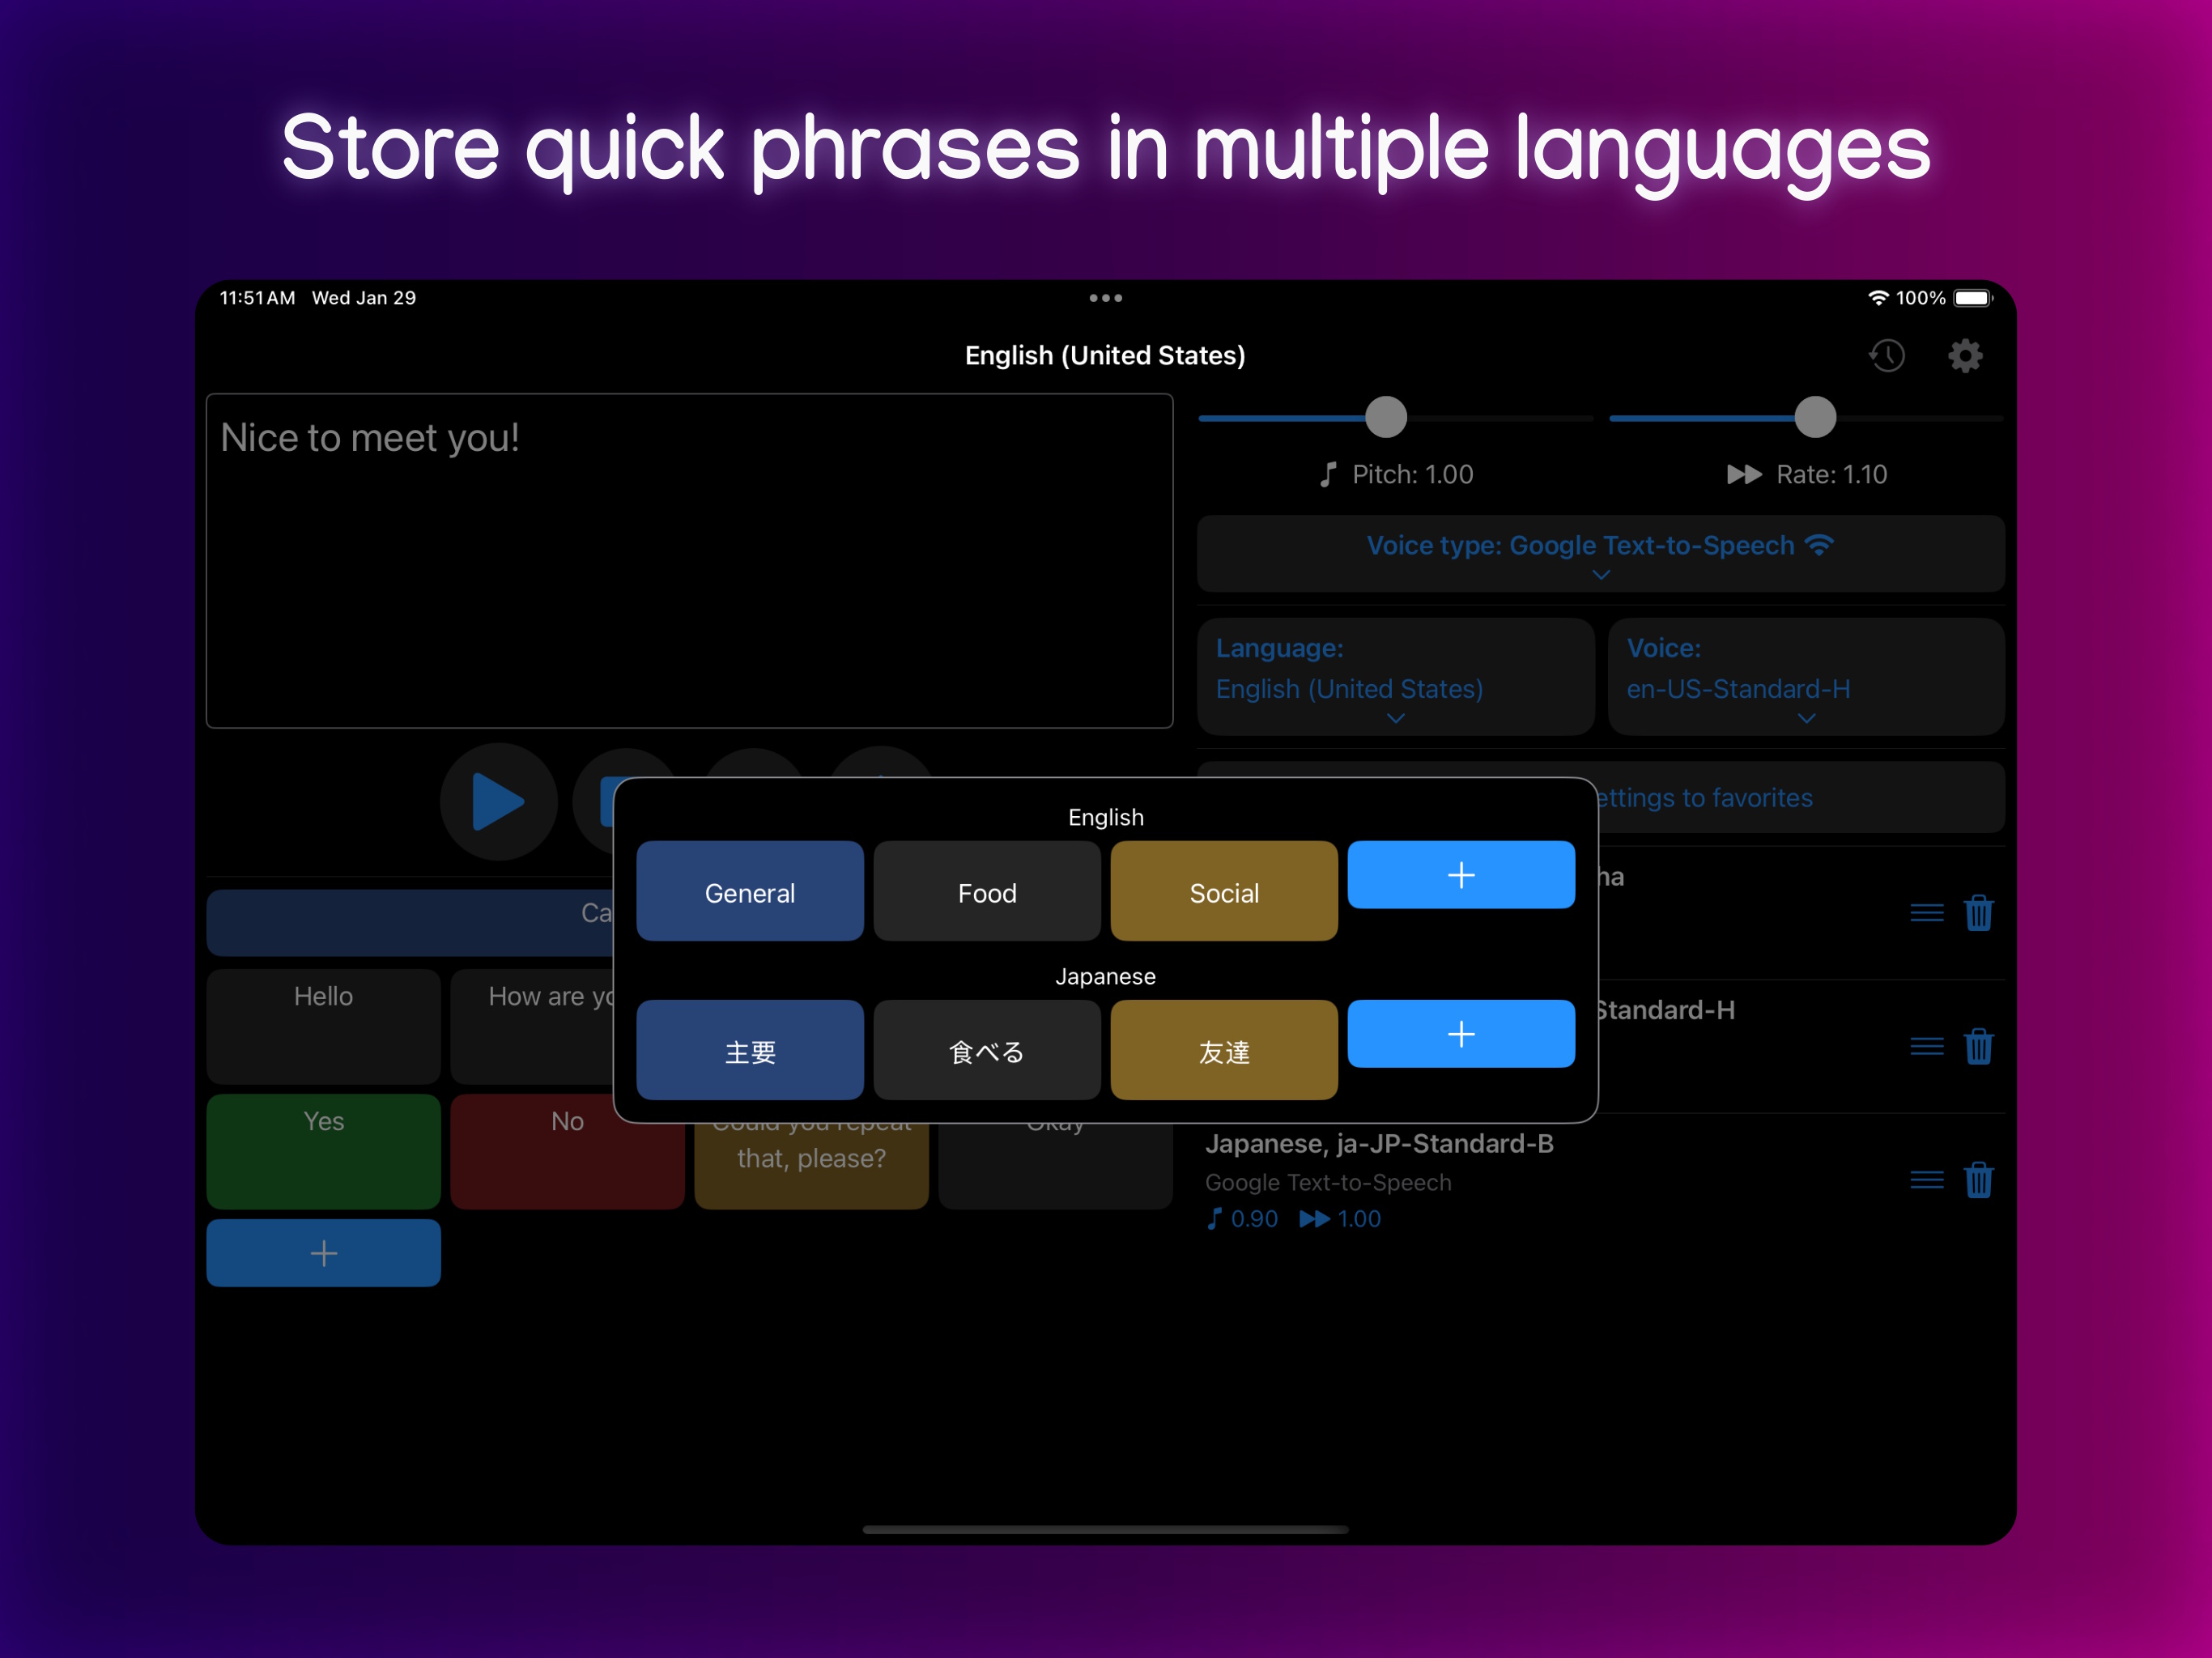
Task: Delete the Standard-H favorite entry
Action: coord(1979,1047)
